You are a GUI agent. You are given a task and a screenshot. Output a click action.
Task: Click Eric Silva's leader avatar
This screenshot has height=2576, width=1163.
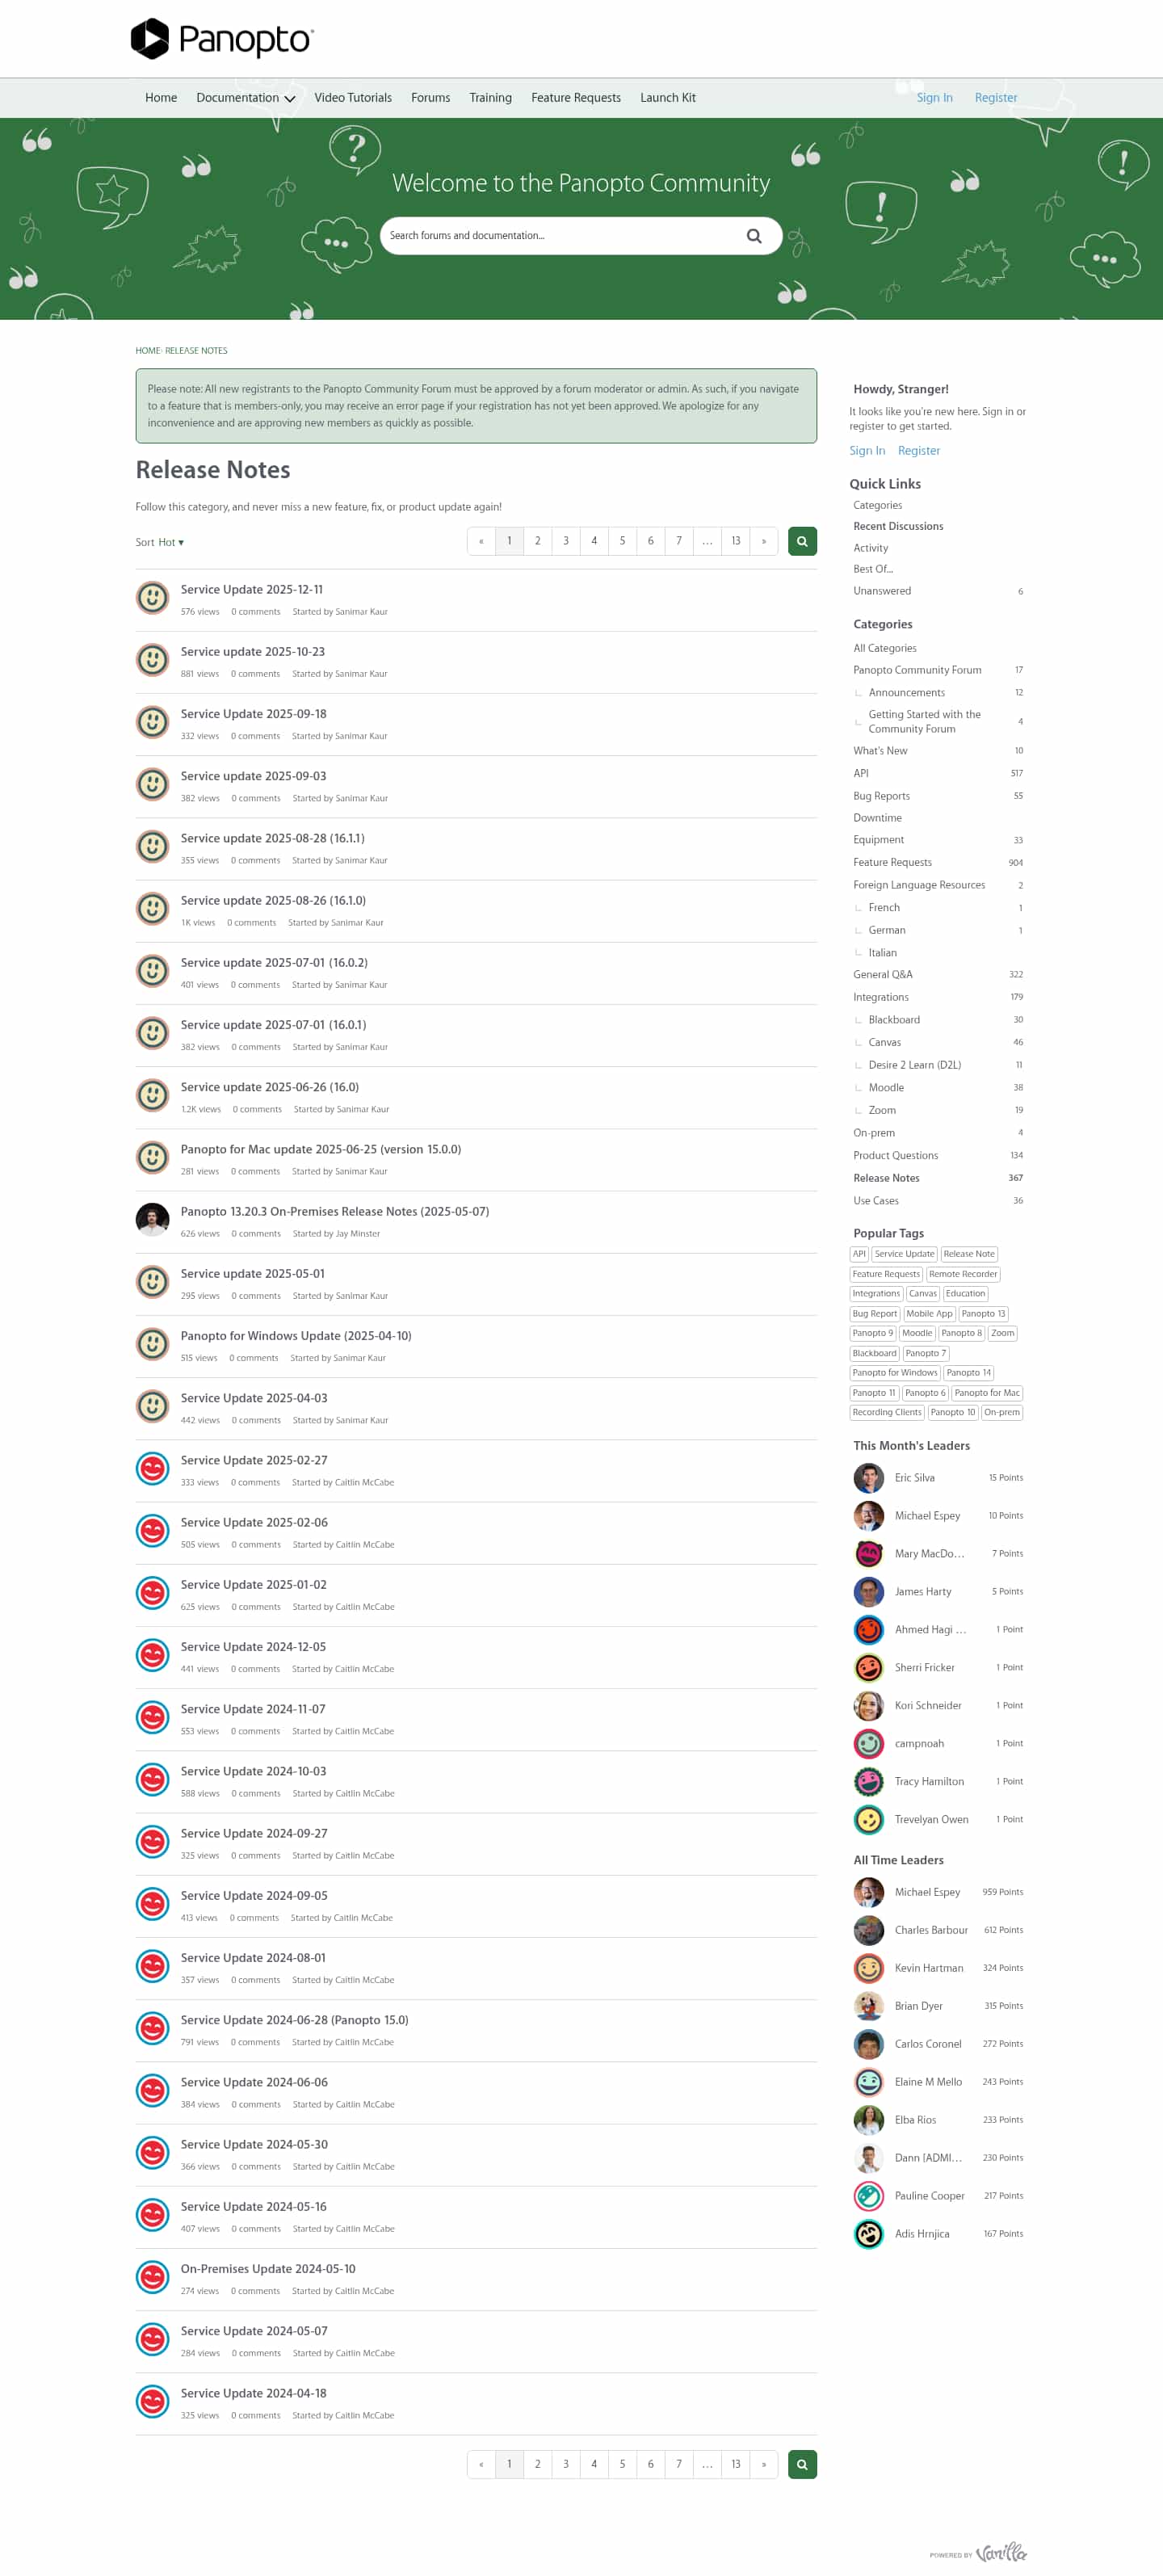868,1478
